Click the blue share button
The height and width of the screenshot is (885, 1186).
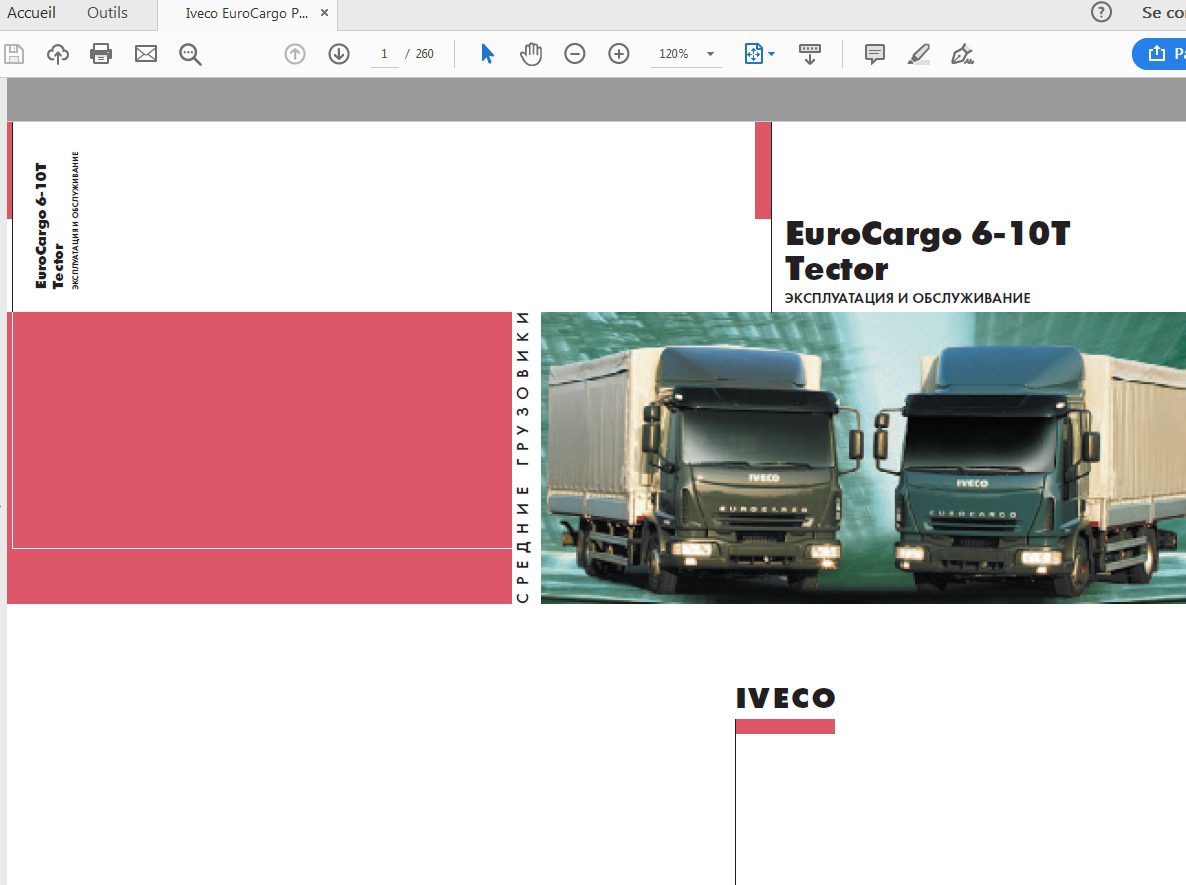pyautogui.click(x=1159, y=54)
